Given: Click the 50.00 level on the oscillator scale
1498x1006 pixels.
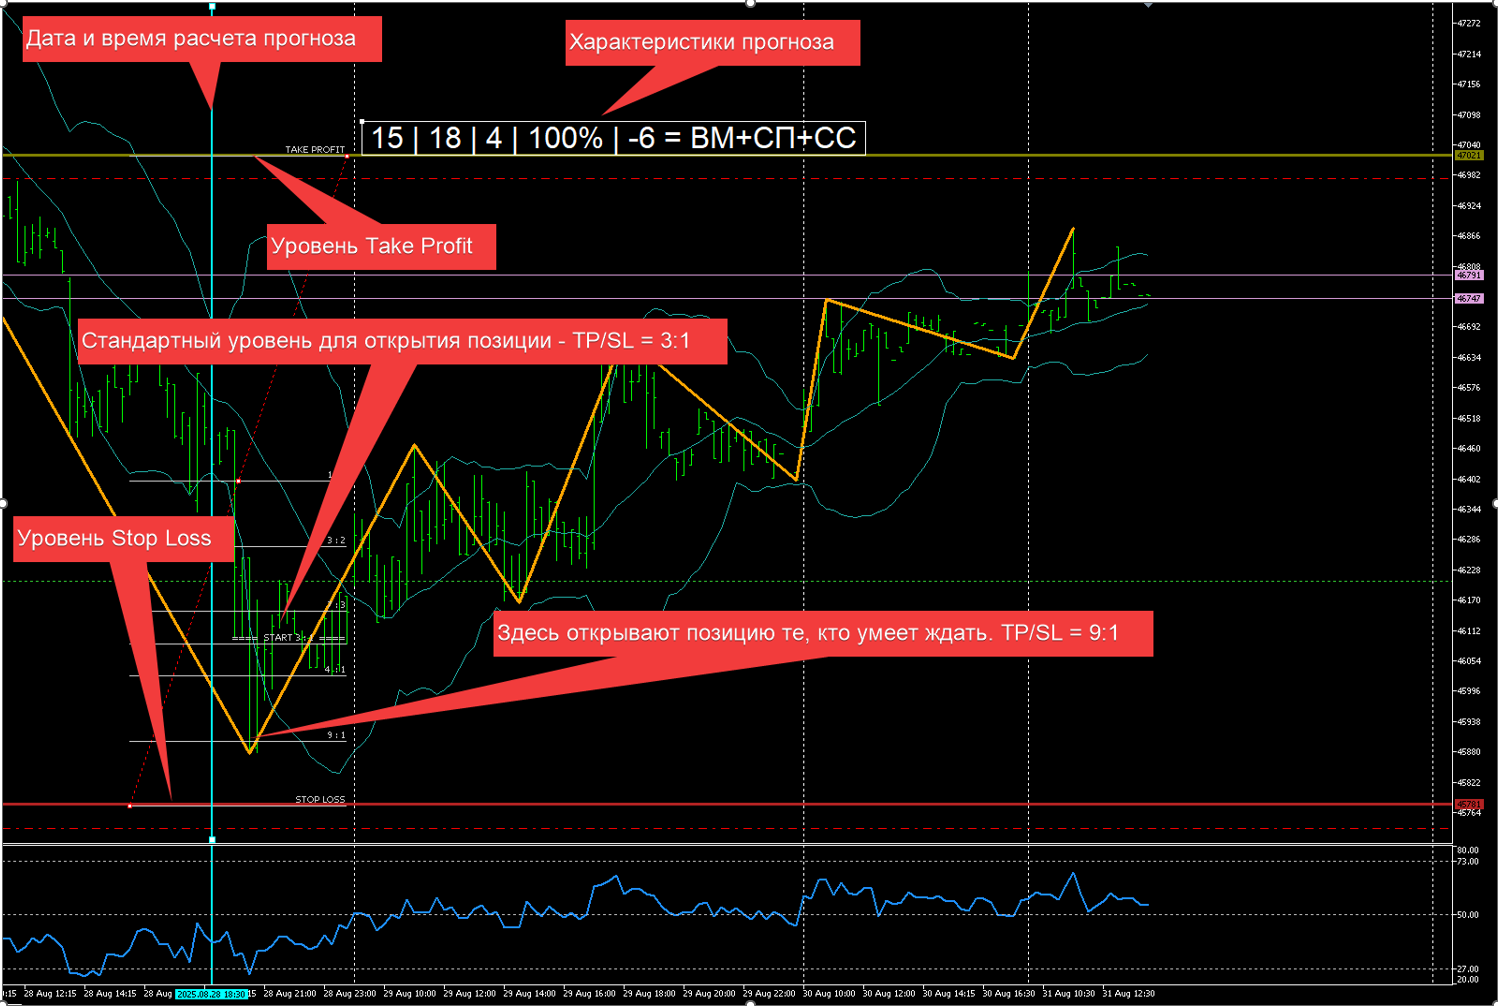Looking at the screenshot, I should pyautogui.click(x=1467, y=915).
